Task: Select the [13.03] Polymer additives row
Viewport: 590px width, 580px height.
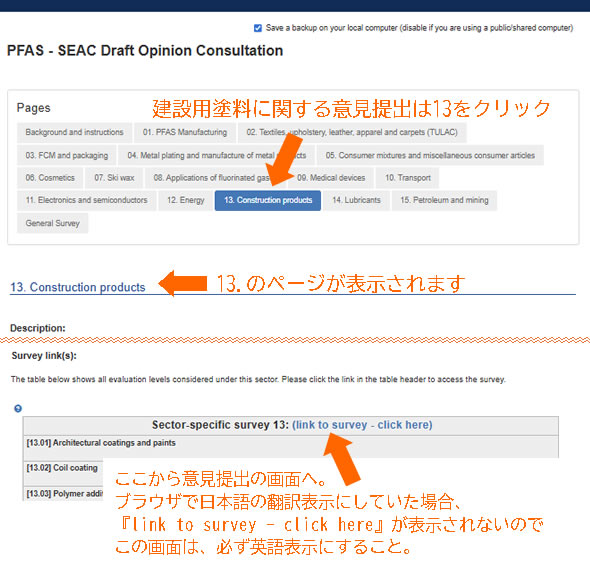Action: (63, 493)
